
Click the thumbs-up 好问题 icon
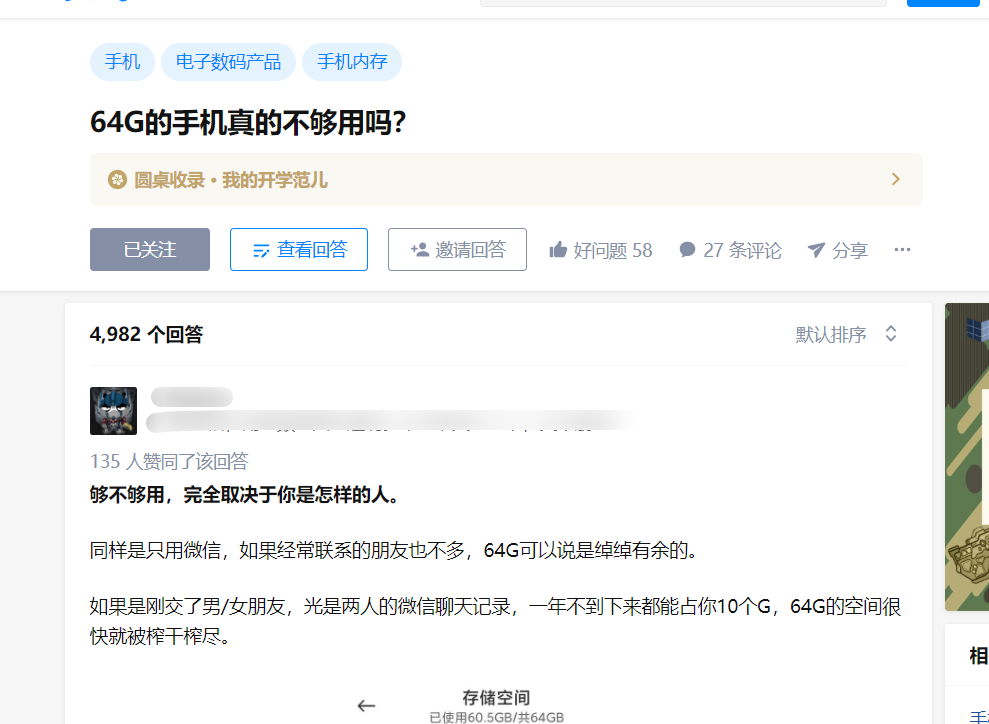557,249
